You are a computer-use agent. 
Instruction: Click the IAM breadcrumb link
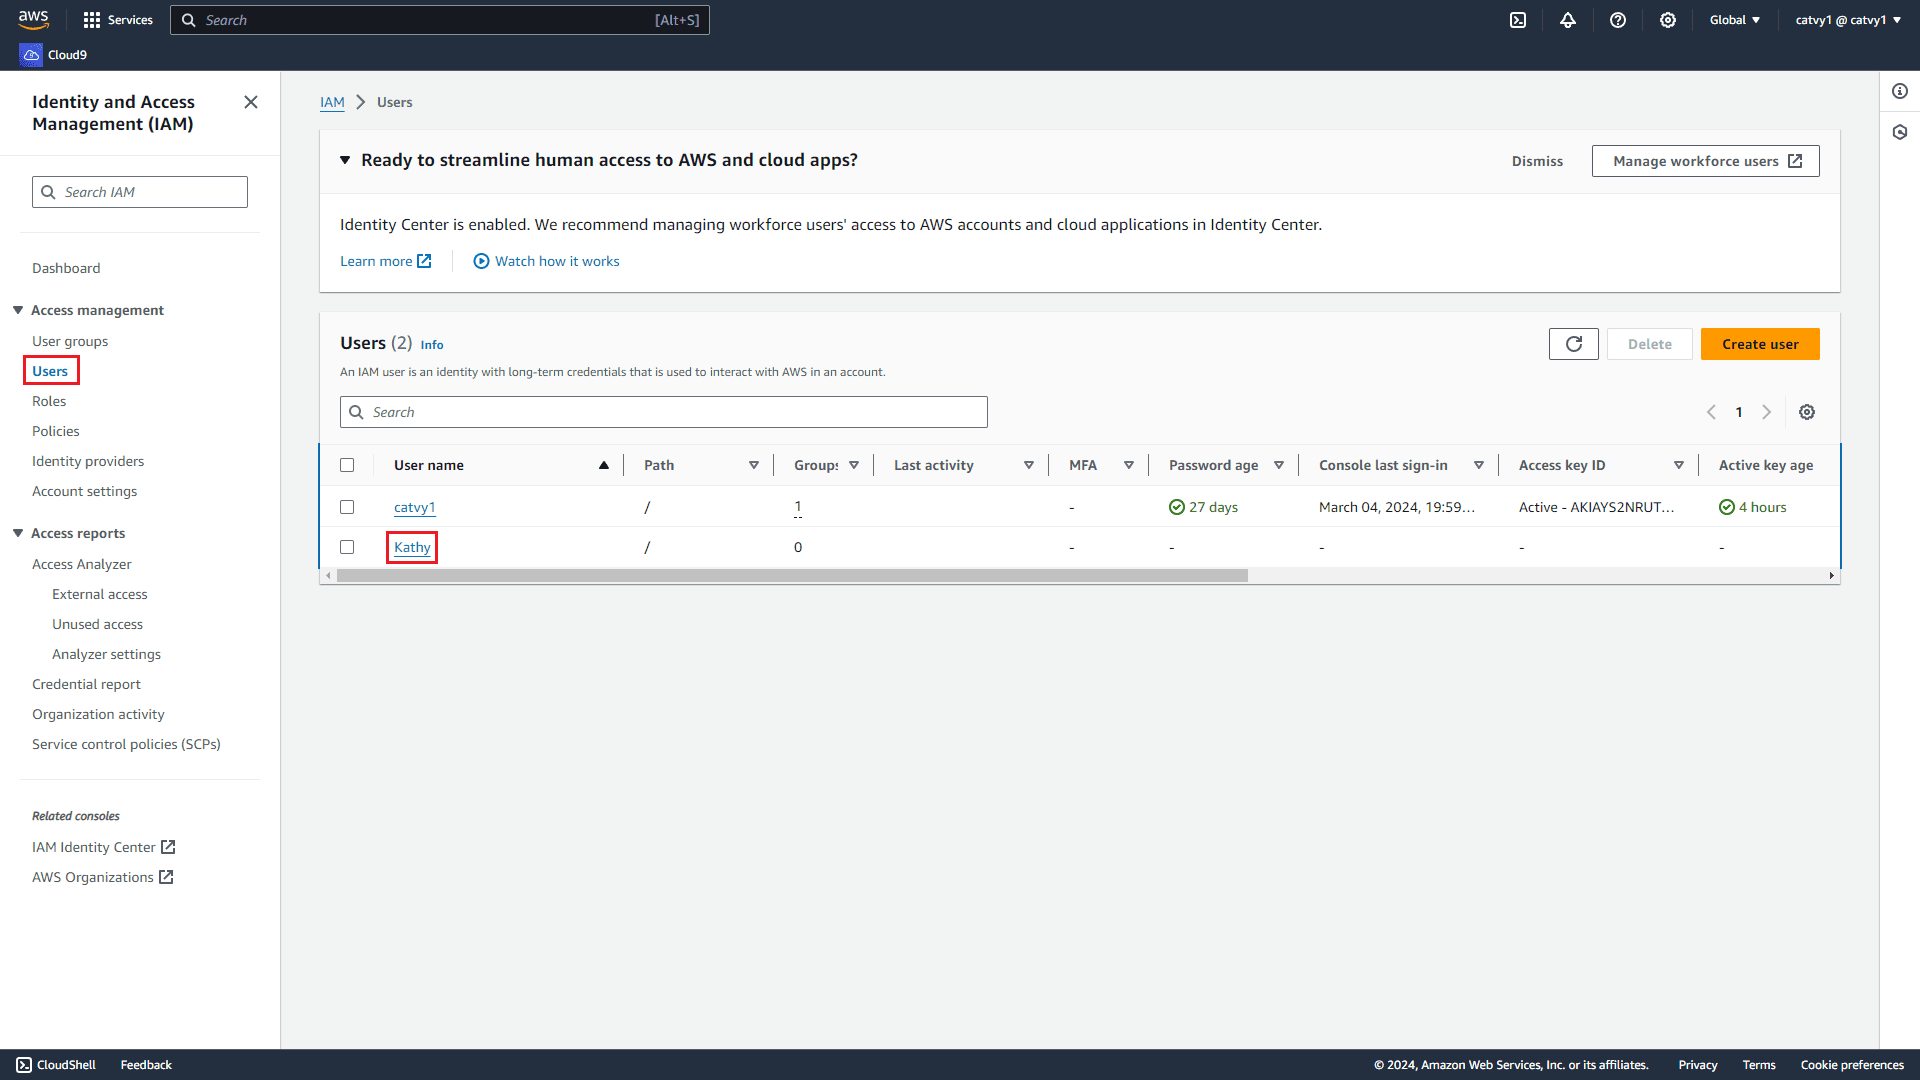332,102
